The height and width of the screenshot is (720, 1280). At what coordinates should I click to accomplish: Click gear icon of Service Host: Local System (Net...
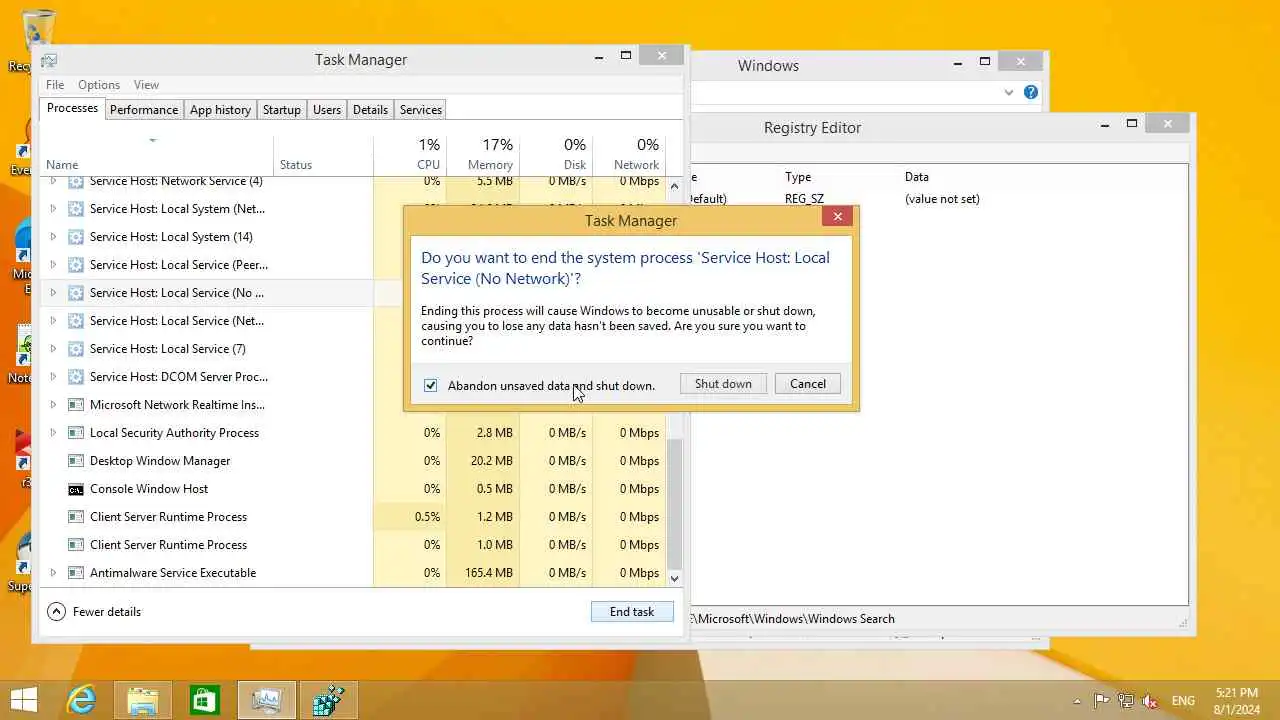coord(75,209)
